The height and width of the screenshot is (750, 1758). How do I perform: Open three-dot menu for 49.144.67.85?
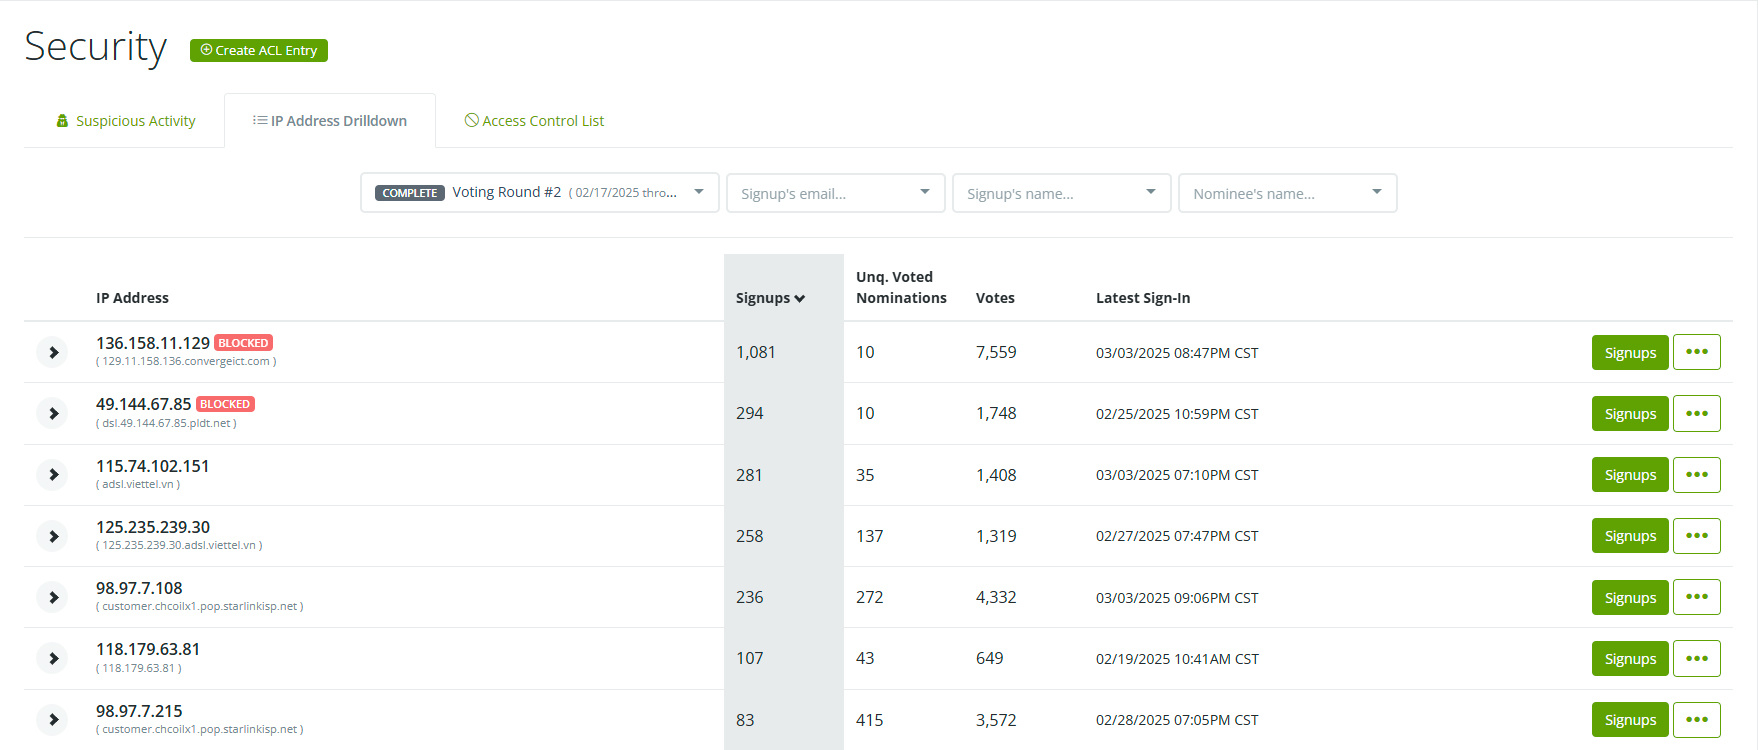coord(1696,413)
